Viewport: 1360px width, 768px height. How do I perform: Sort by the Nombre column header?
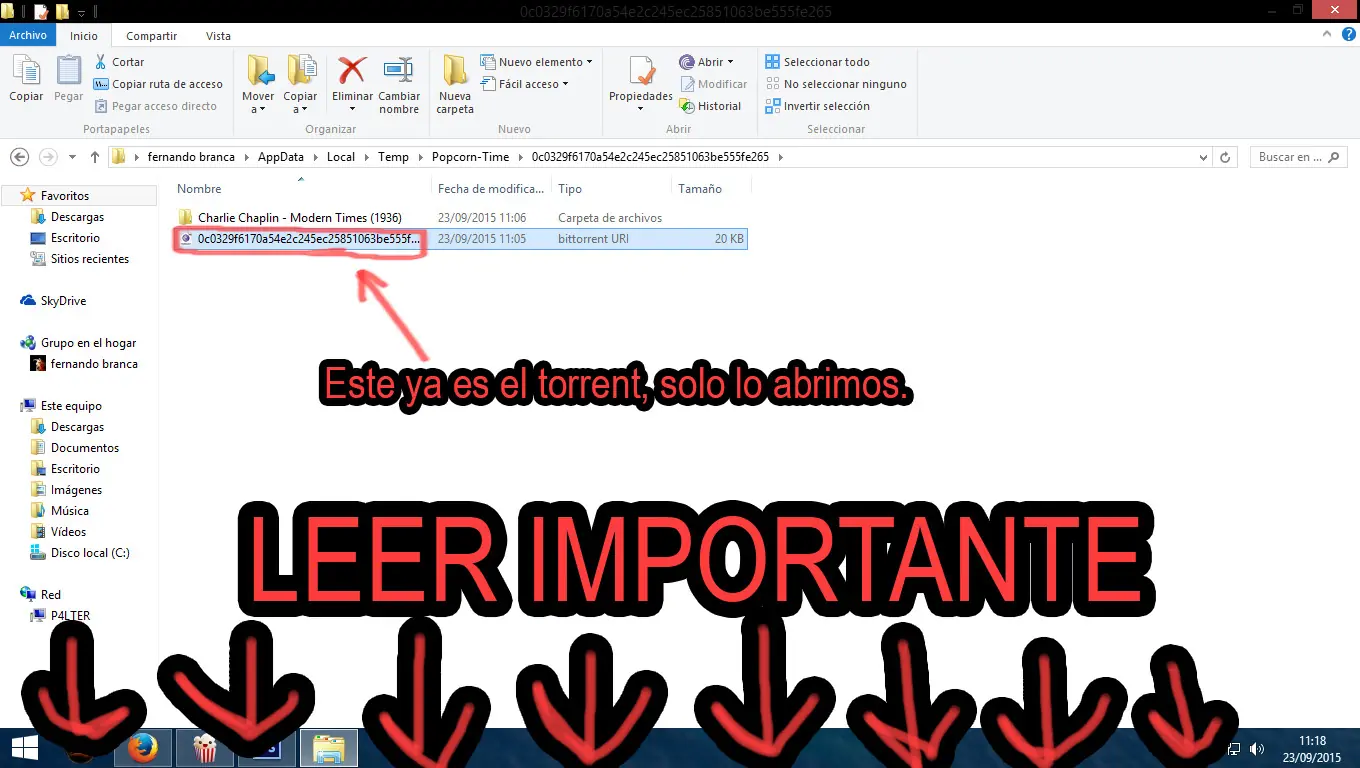click(x=301, y=188)
